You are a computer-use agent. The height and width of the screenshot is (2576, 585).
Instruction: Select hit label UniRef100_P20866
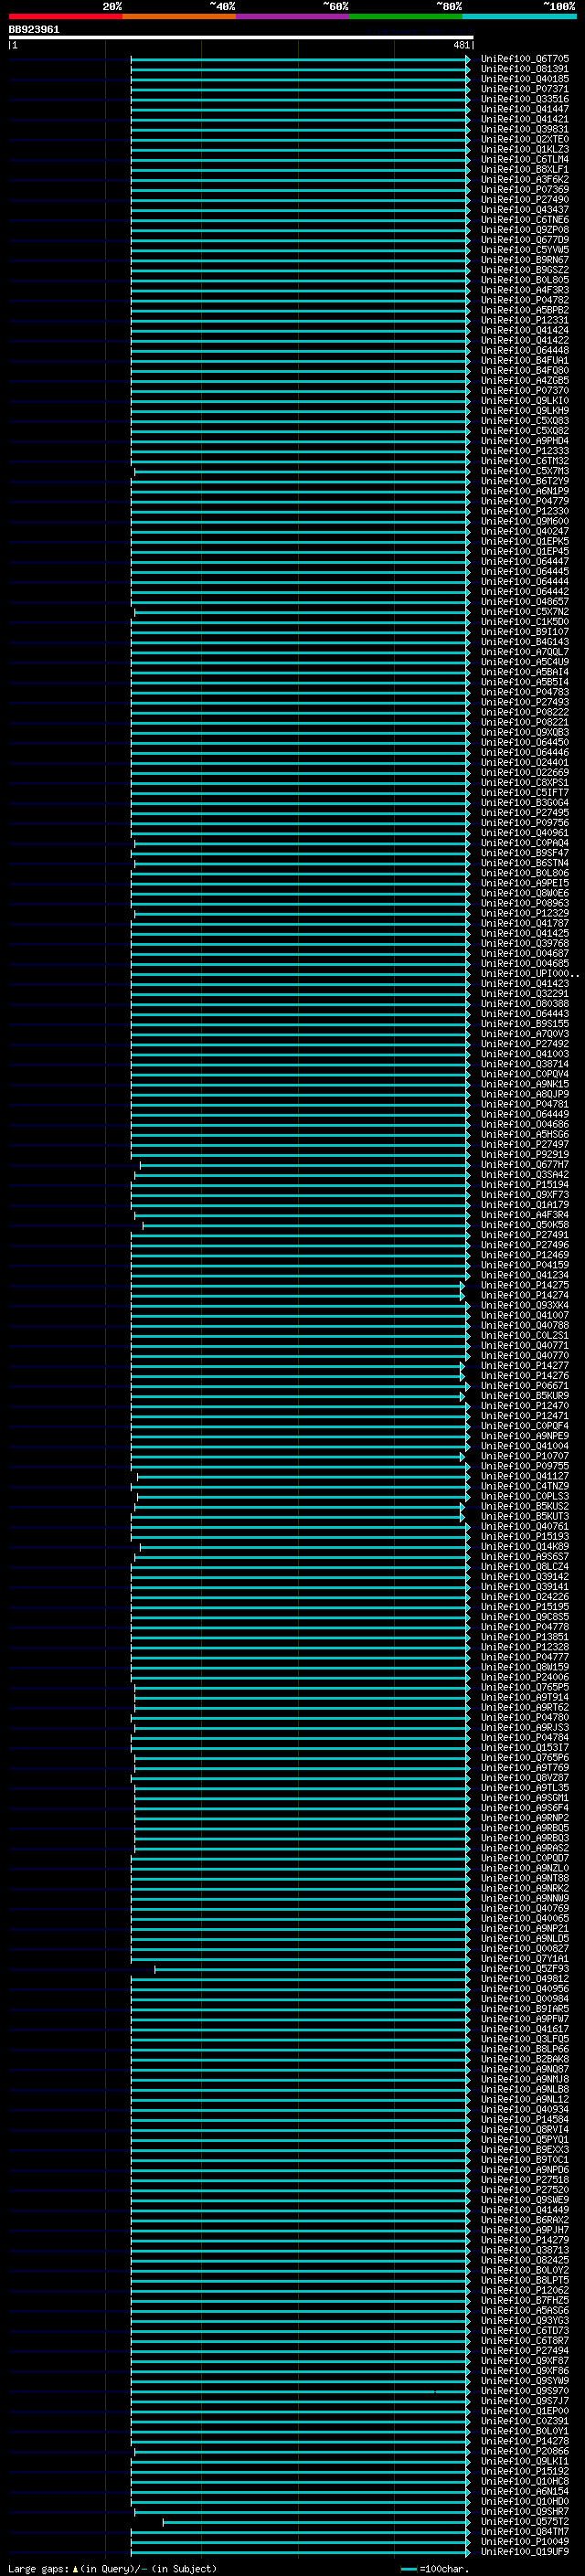[525, 2452]
